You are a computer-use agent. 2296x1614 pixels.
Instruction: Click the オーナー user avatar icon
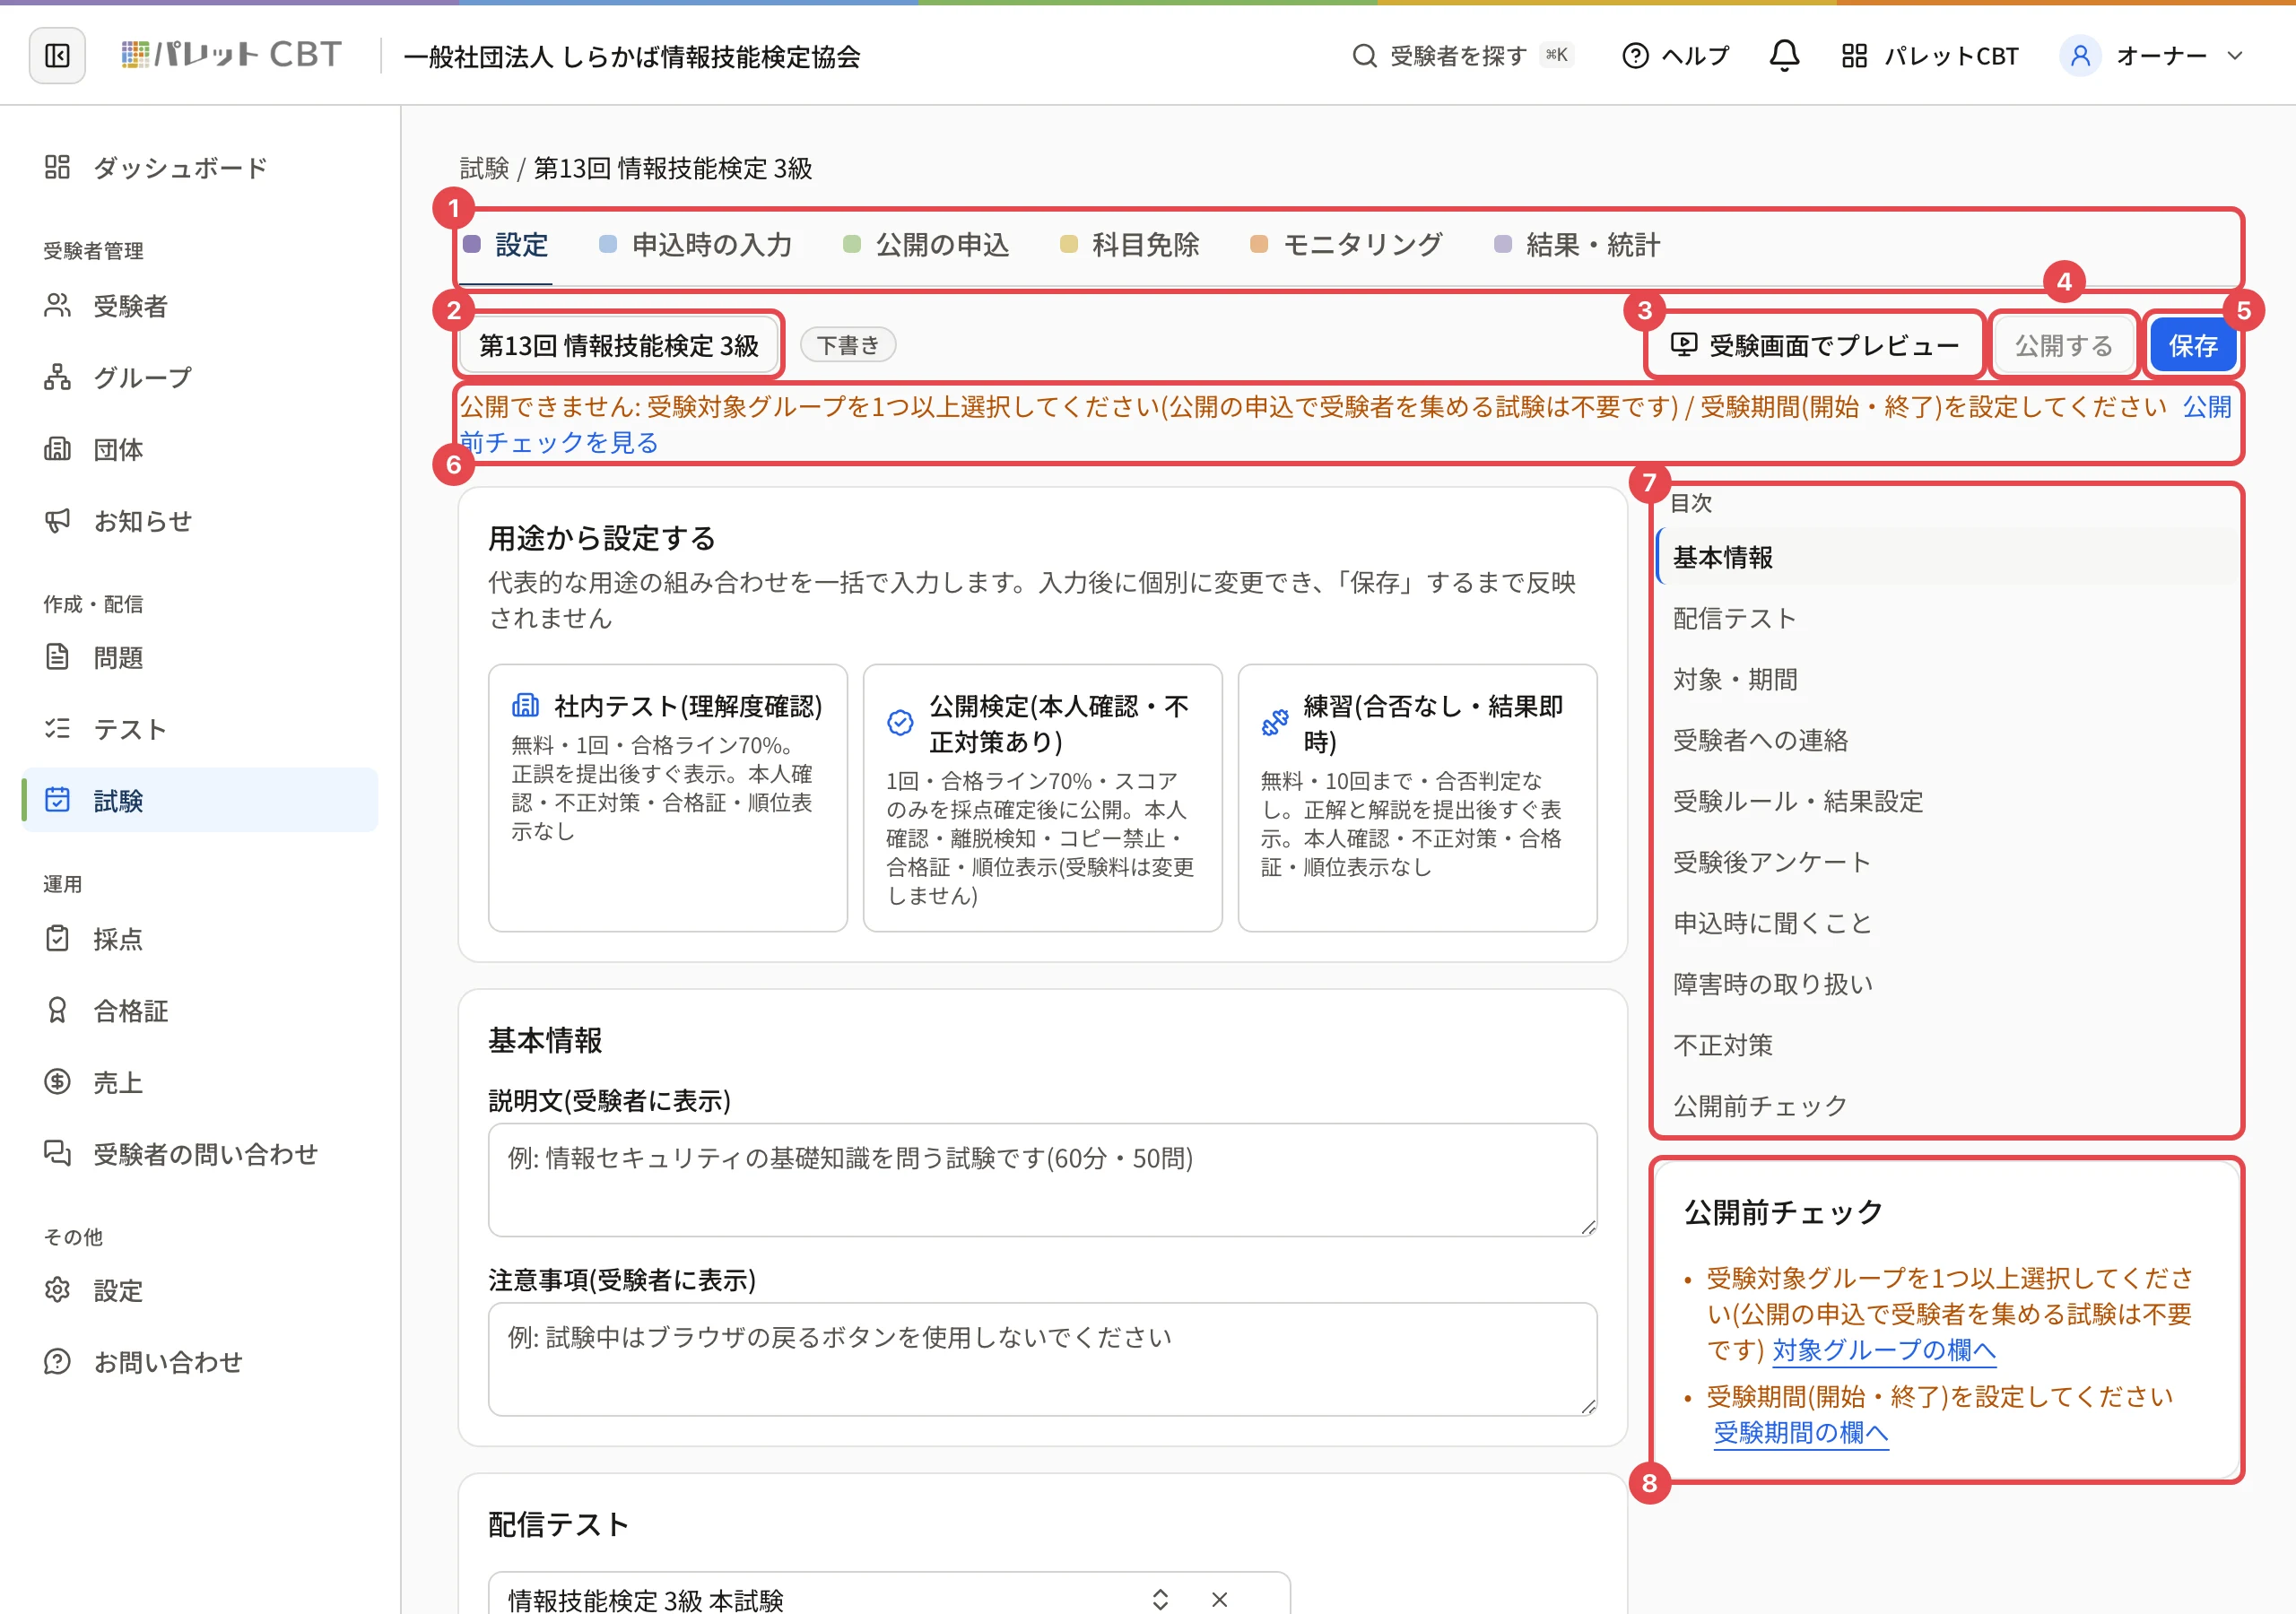point(2080,56)
